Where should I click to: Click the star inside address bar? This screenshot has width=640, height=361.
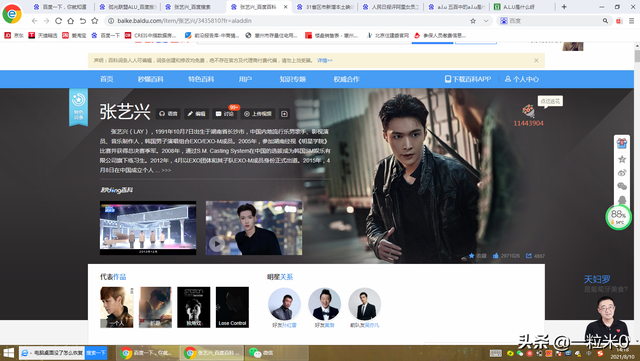click(473, 21)
